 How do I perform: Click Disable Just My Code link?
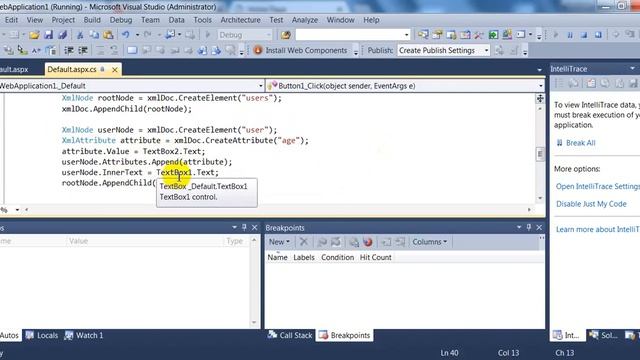coord(591,204)
